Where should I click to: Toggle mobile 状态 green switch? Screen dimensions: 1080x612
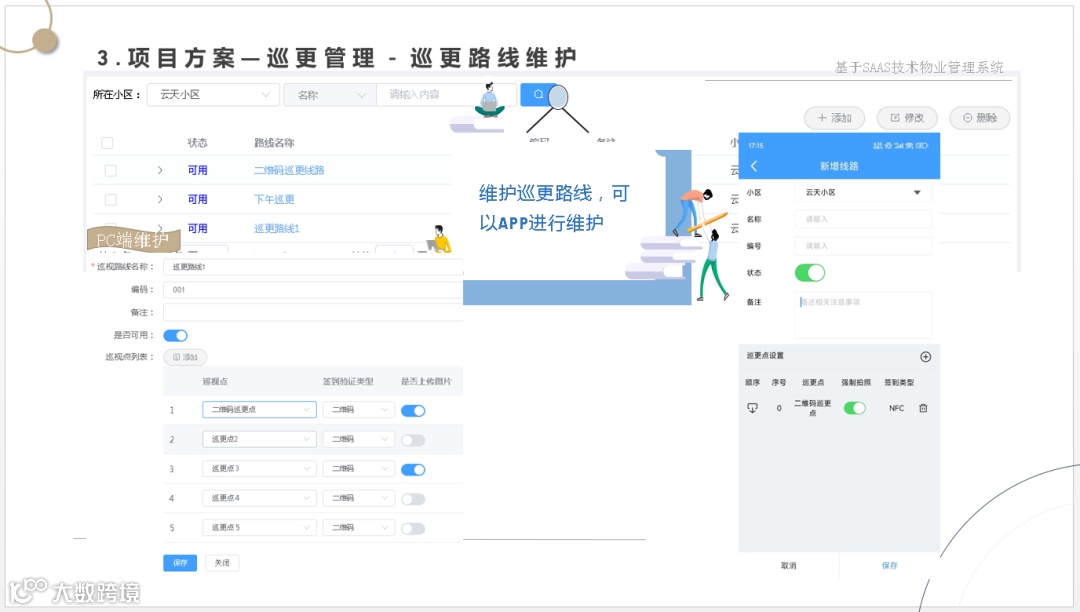point(810,273)
